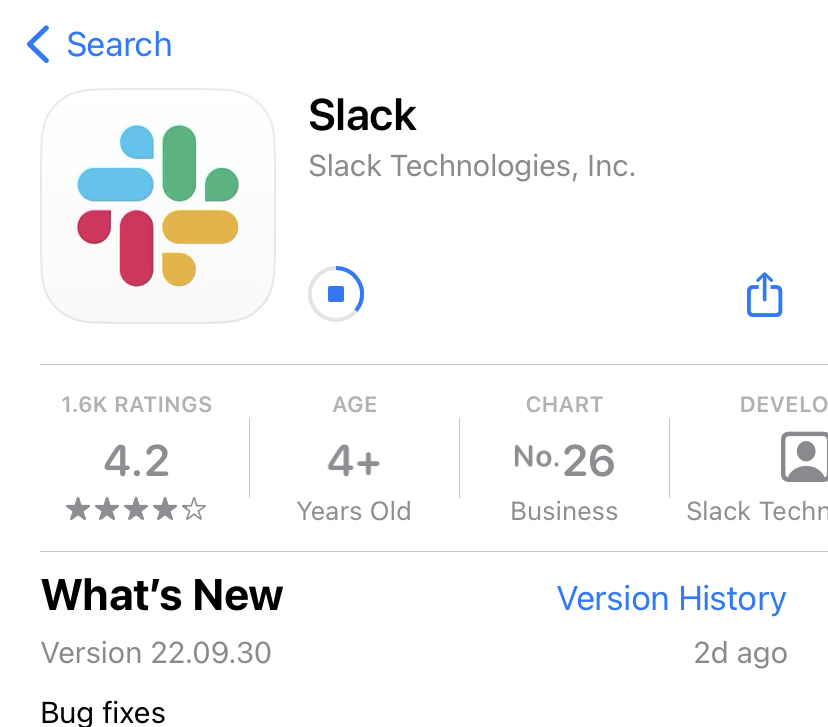The image size is (828, 727).
Task: Tap the share icon
Action: click(x=764, y=294)
